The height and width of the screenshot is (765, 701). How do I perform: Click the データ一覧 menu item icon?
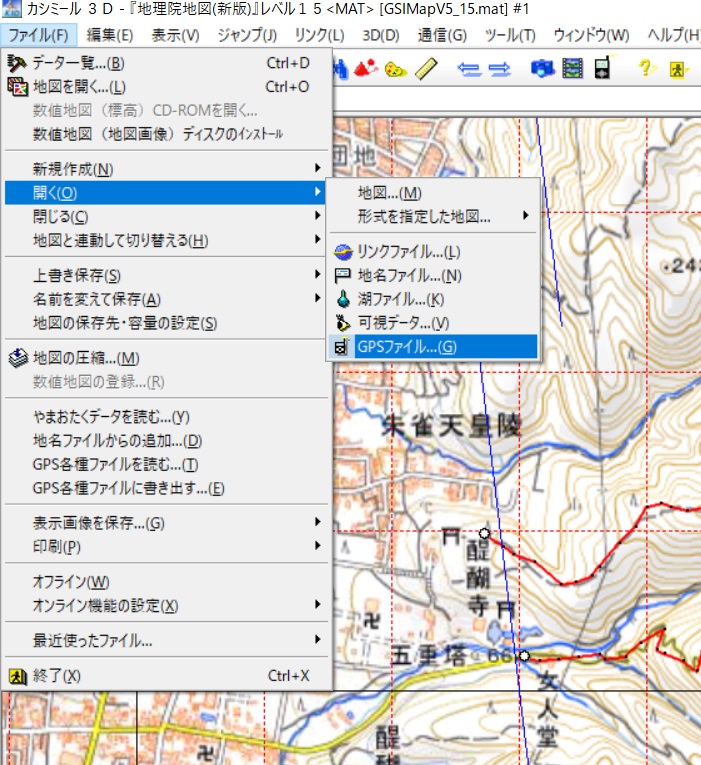[x=17, y=63]
